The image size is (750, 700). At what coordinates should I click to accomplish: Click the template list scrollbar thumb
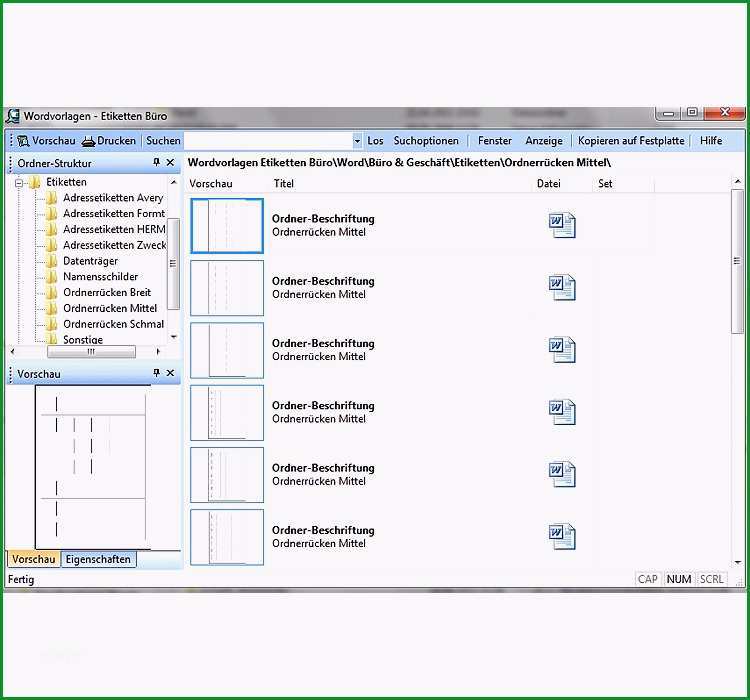coord(737,261)
